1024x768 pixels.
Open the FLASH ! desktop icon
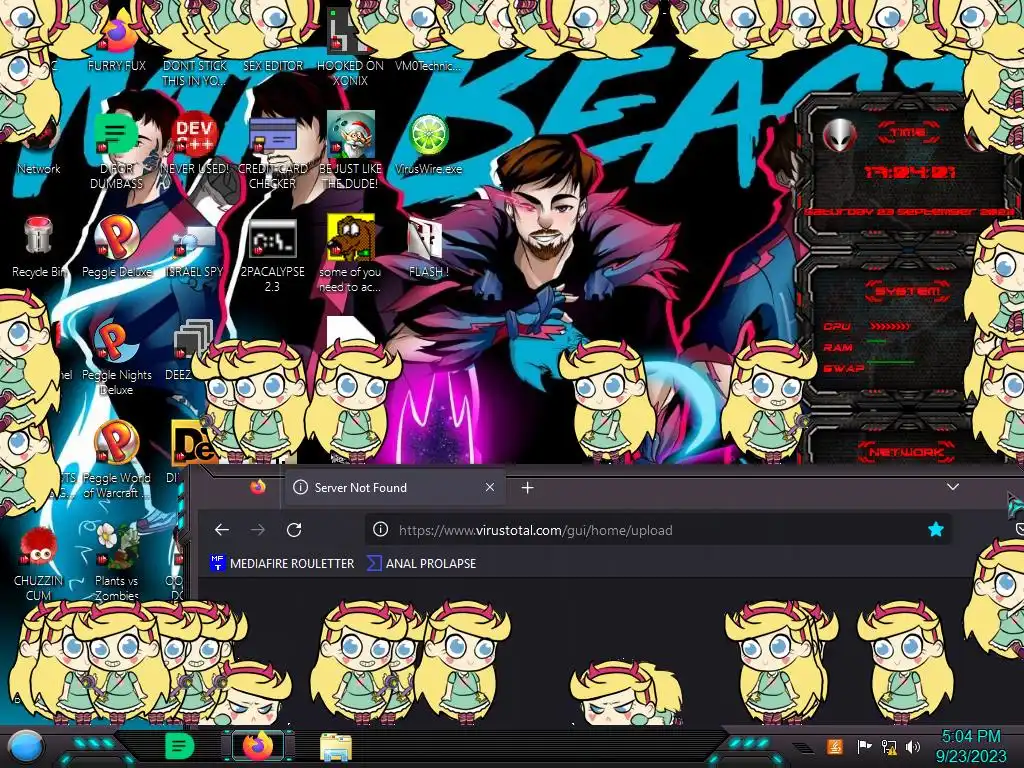[428, 248]
